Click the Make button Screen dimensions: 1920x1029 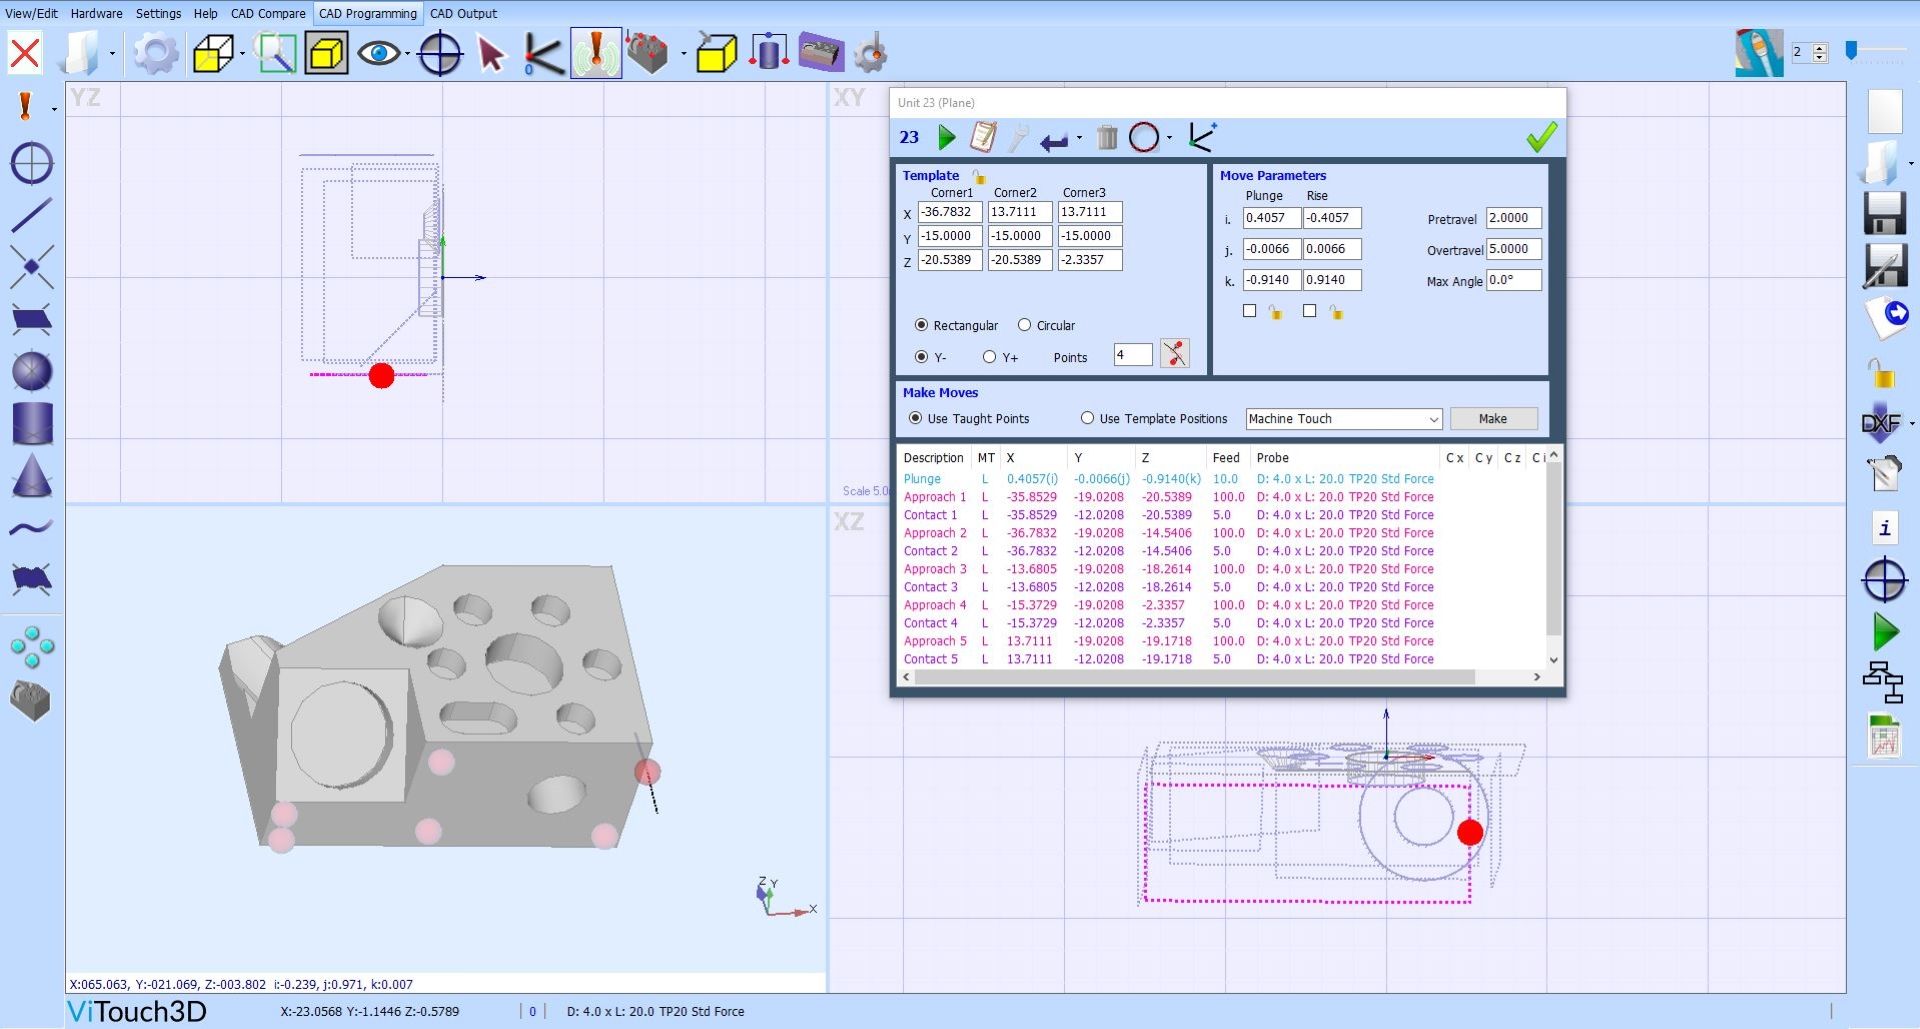coord(1492,419)
